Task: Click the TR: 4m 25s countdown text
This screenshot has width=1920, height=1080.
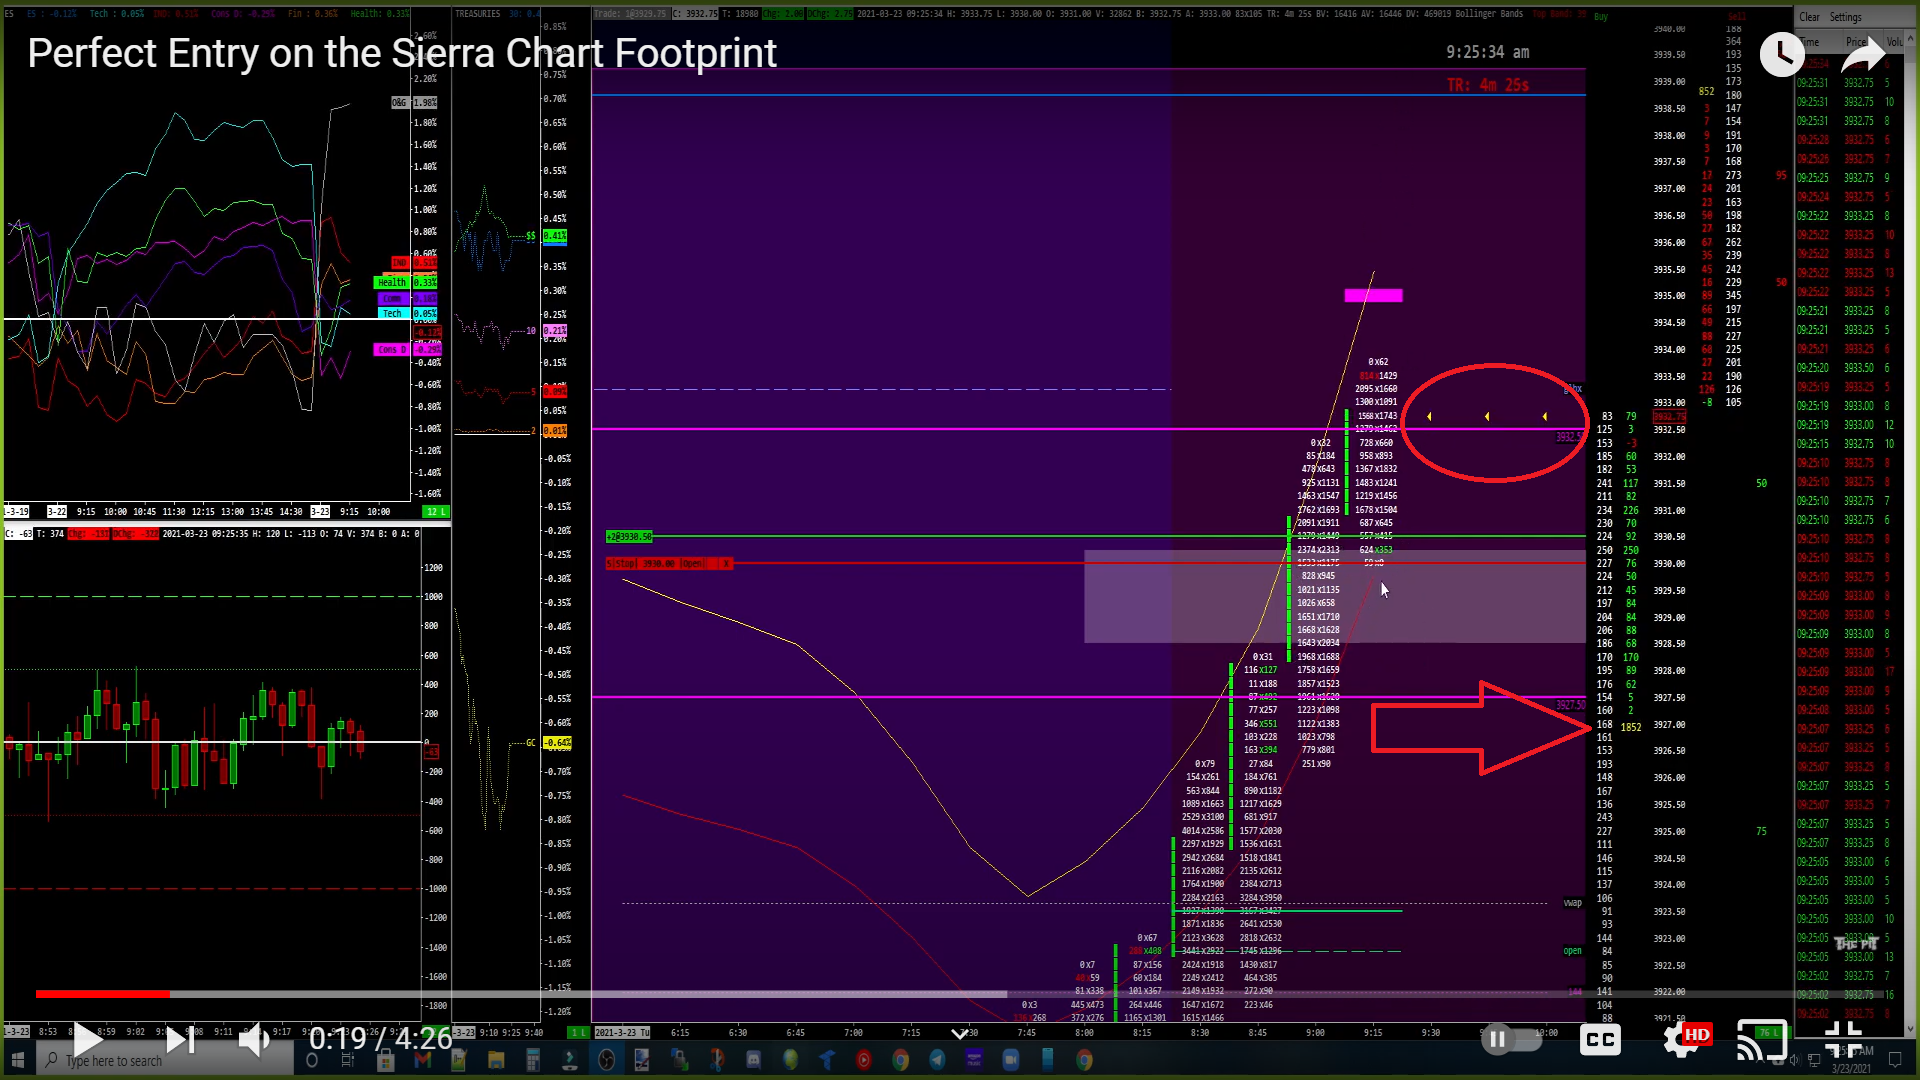Action: pos(1488,85)
